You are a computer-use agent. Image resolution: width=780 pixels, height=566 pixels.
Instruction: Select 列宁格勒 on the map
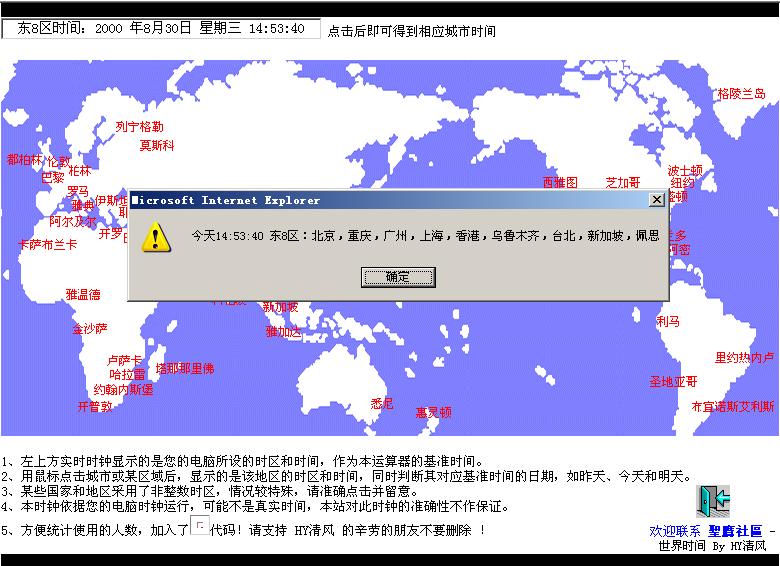(139, 126)
